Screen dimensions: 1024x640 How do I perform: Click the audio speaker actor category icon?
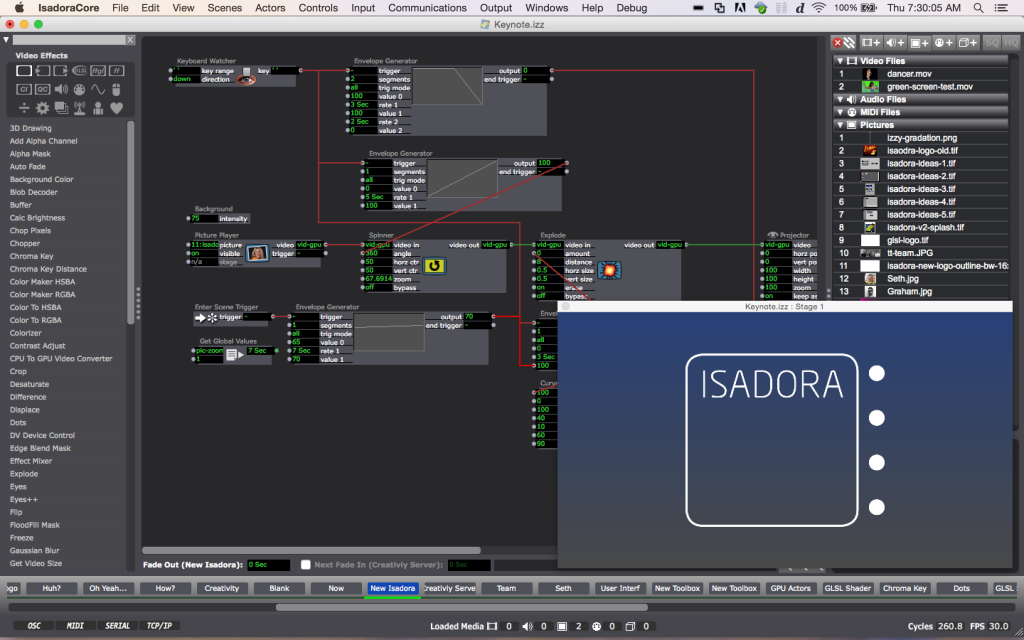[61, 89]
